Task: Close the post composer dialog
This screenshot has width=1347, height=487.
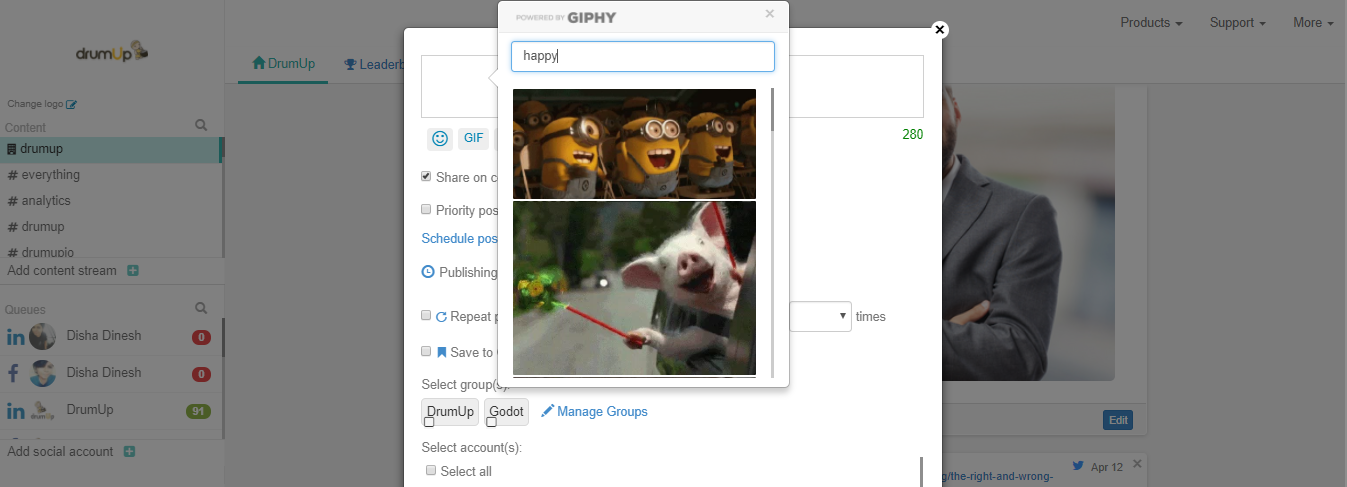Action: pos(939,30)
